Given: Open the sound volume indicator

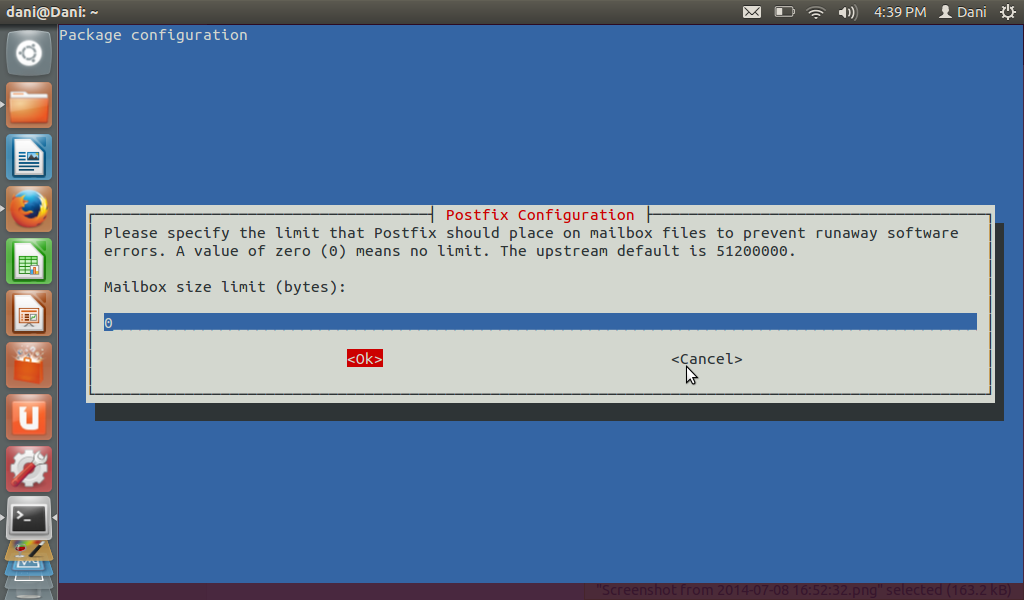Looking at the screenshot, I should pos(847,12).
